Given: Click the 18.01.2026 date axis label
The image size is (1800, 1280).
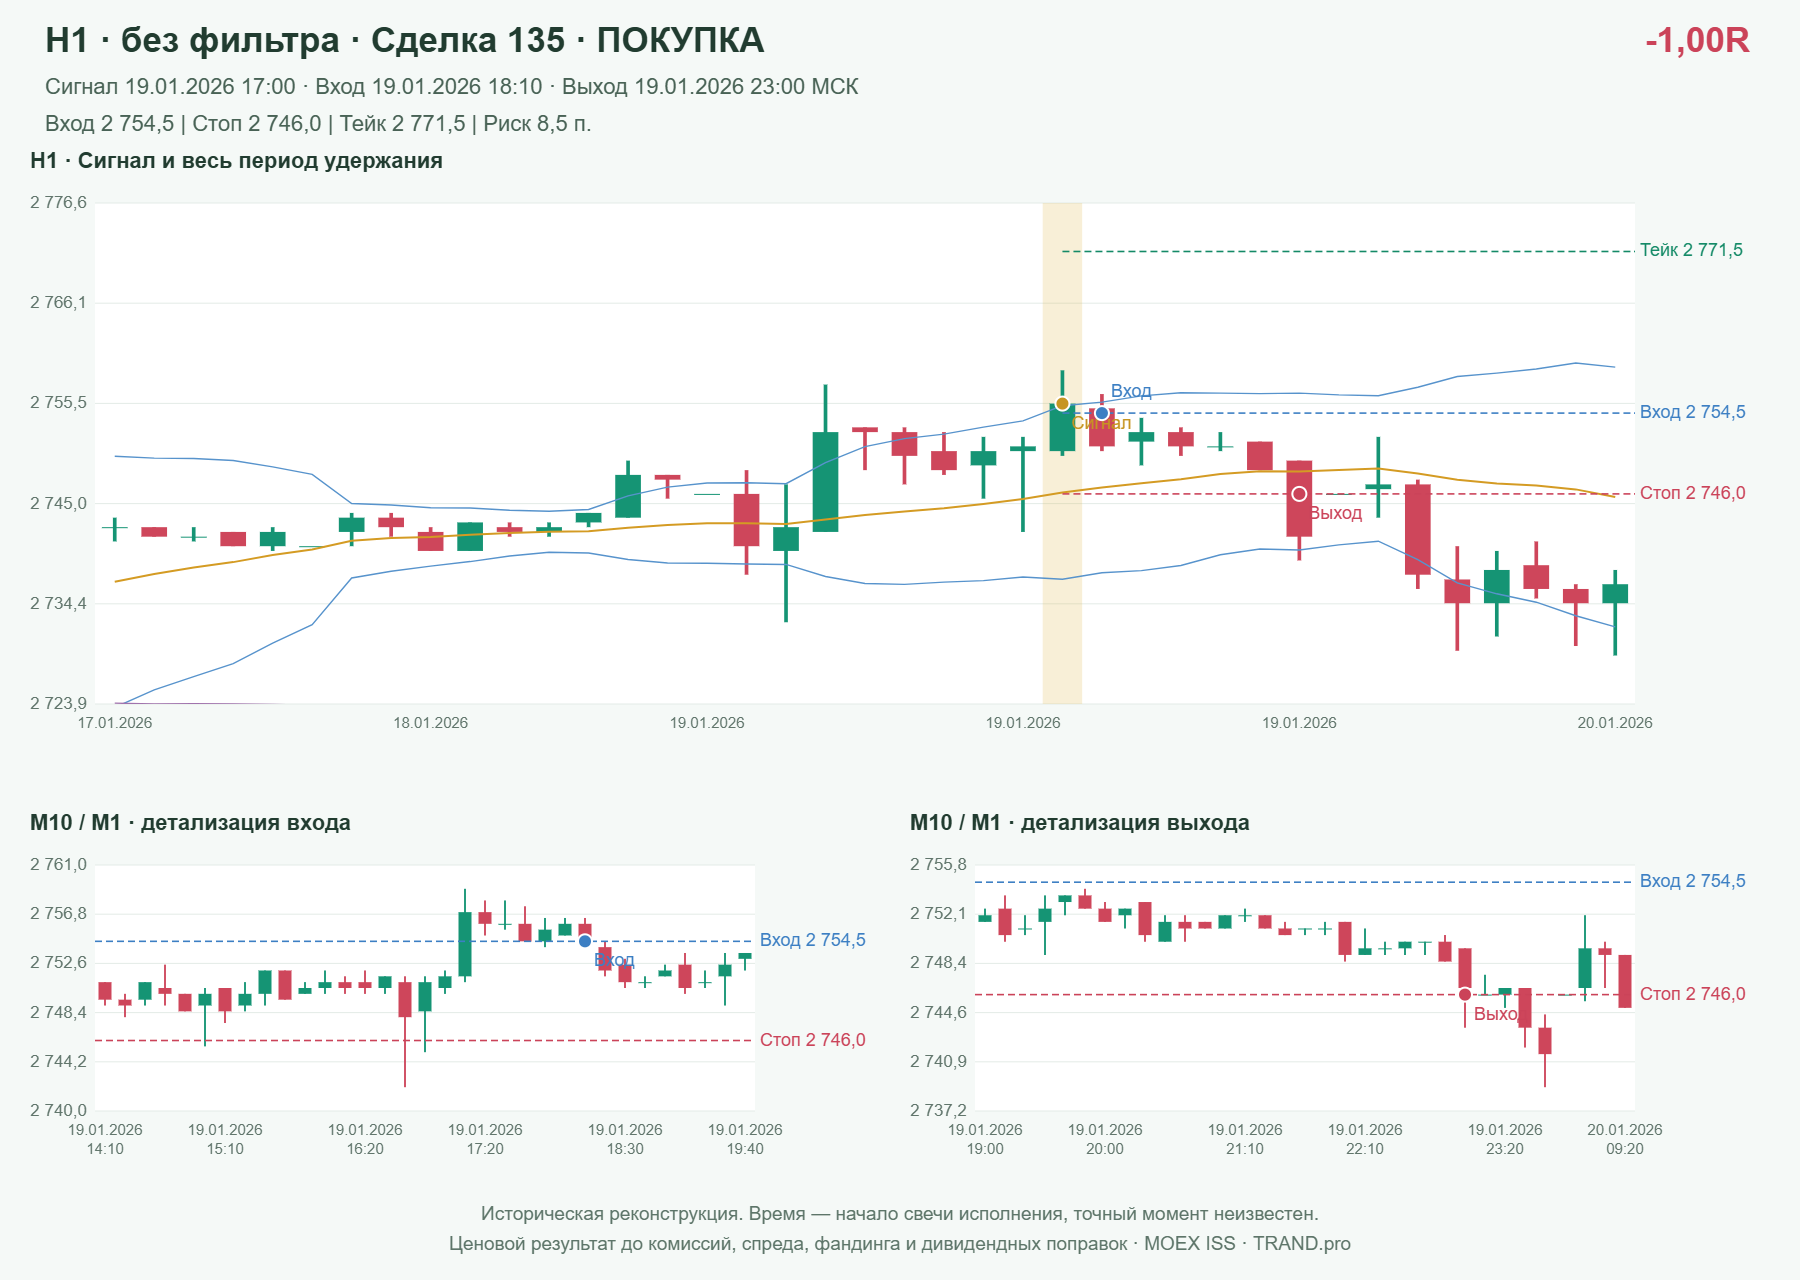Looking at the screenshot, I should coord(430,723).
